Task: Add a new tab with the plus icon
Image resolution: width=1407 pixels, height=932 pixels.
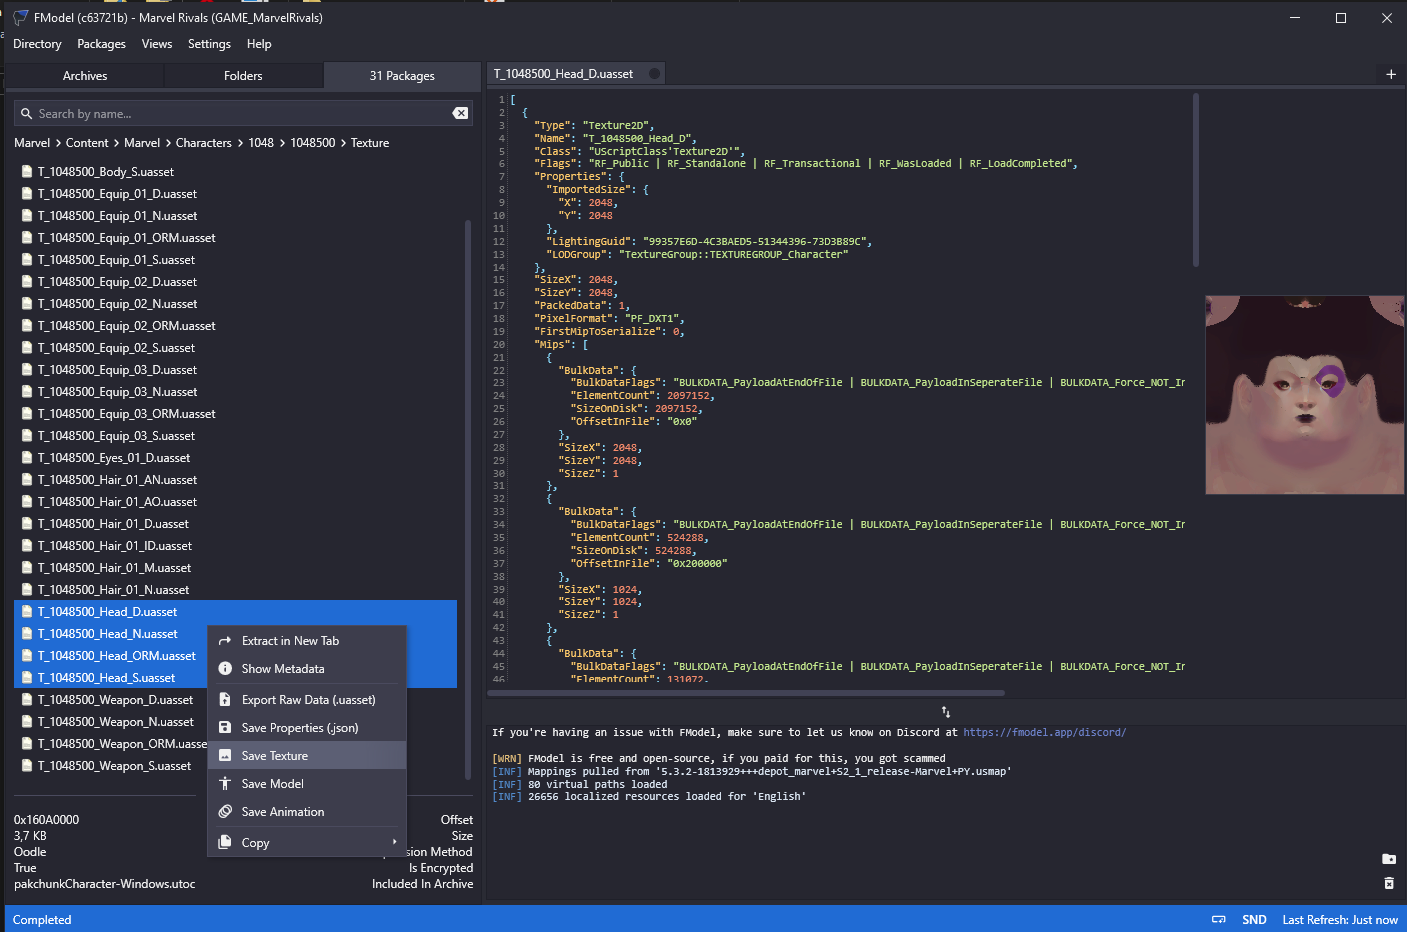Action: 1391,74
